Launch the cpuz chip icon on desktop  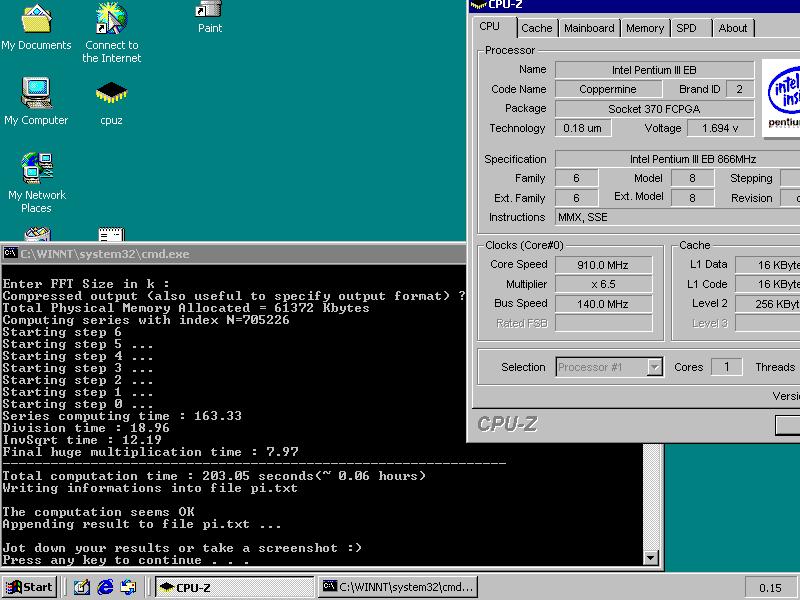(x=111, y=93)
